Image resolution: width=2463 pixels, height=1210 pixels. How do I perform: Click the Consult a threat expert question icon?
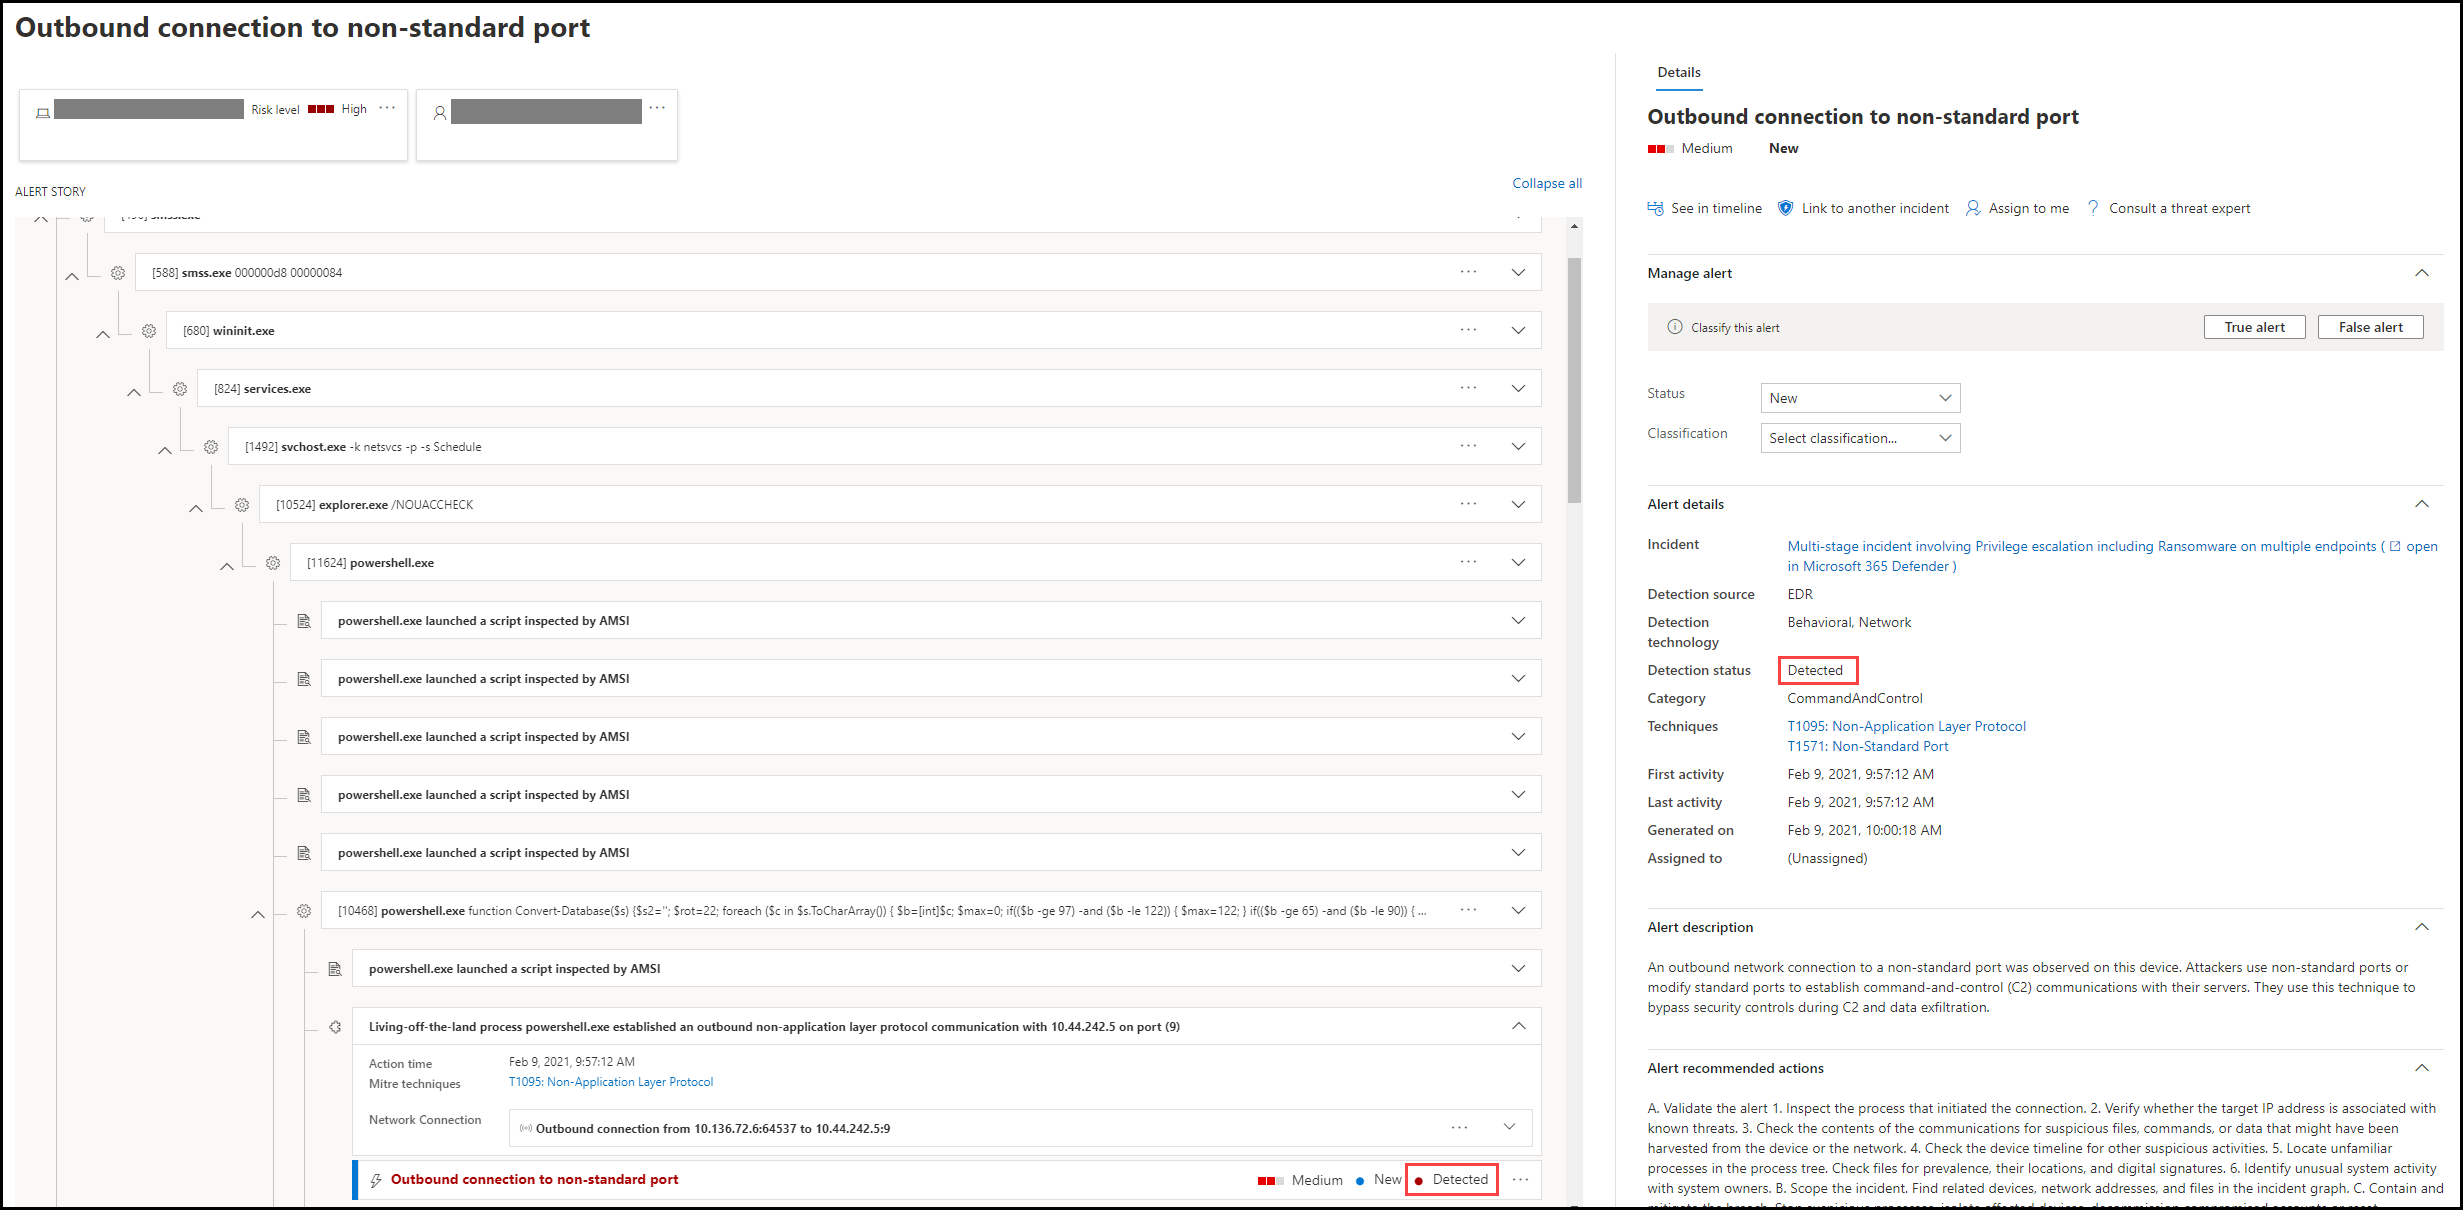(x=2093, y=208)
